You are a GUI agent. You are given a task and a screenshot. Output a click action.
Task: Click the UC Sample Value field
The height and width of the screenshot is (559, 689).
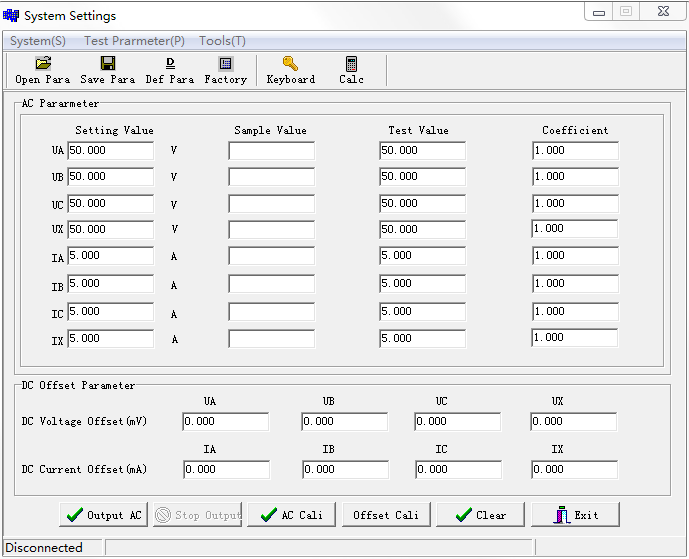[272, 204]
